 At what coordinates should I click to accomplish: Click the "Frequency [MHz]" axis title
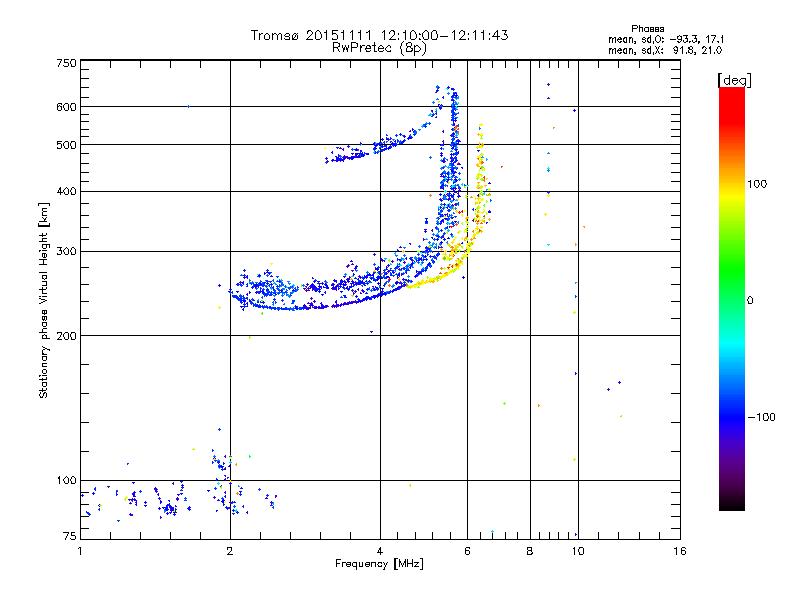point(379,564)
